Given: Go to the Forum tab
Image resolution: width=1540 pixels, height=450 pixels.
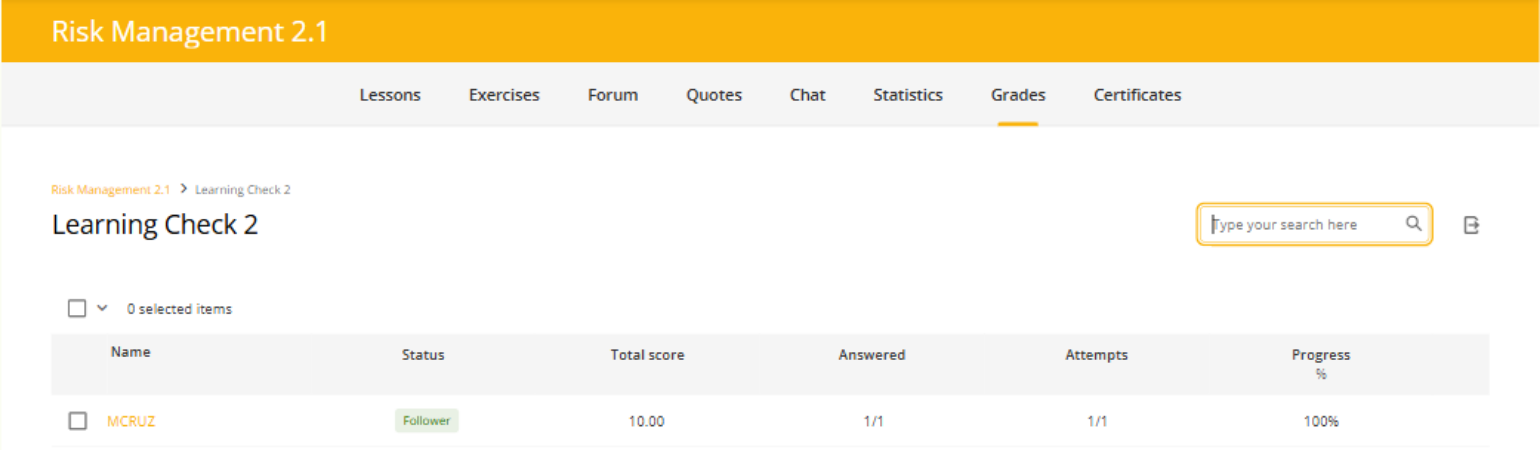Looking at the screenshot, I should coord(613,95).
